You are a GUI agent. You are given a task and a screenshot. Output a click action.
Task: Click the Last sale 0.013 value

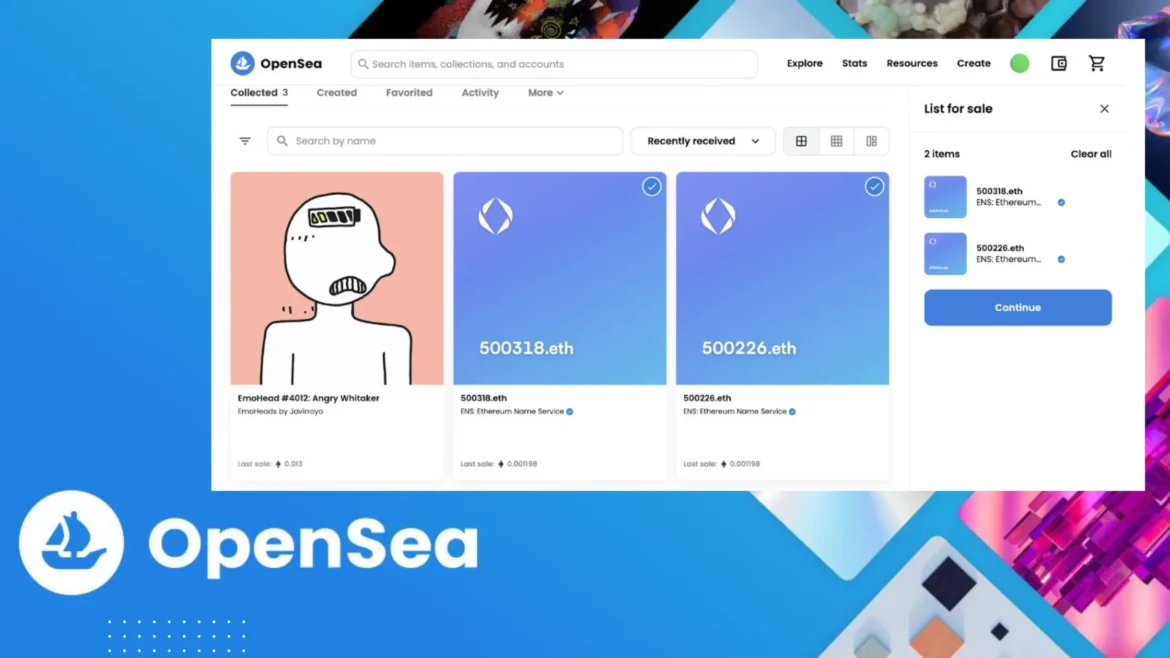pyautogui.click(x=293, y=464)
